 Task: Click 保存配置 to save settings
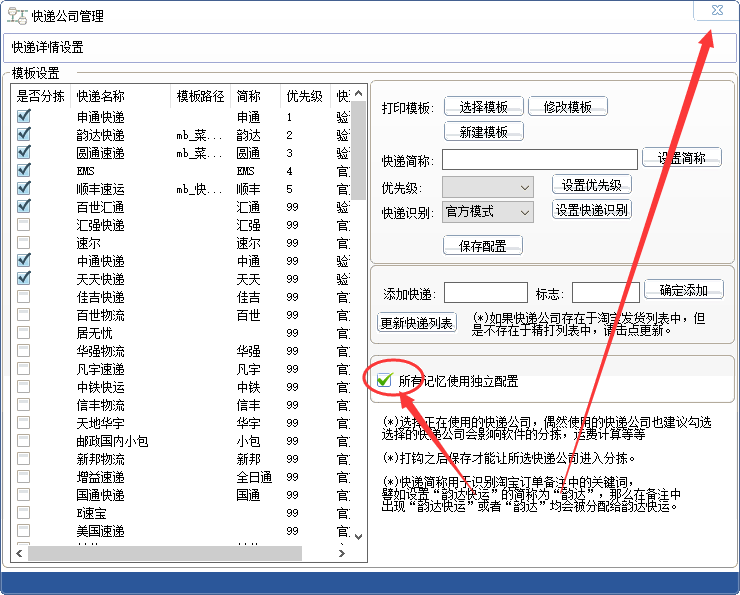click(x=483, y=246)
